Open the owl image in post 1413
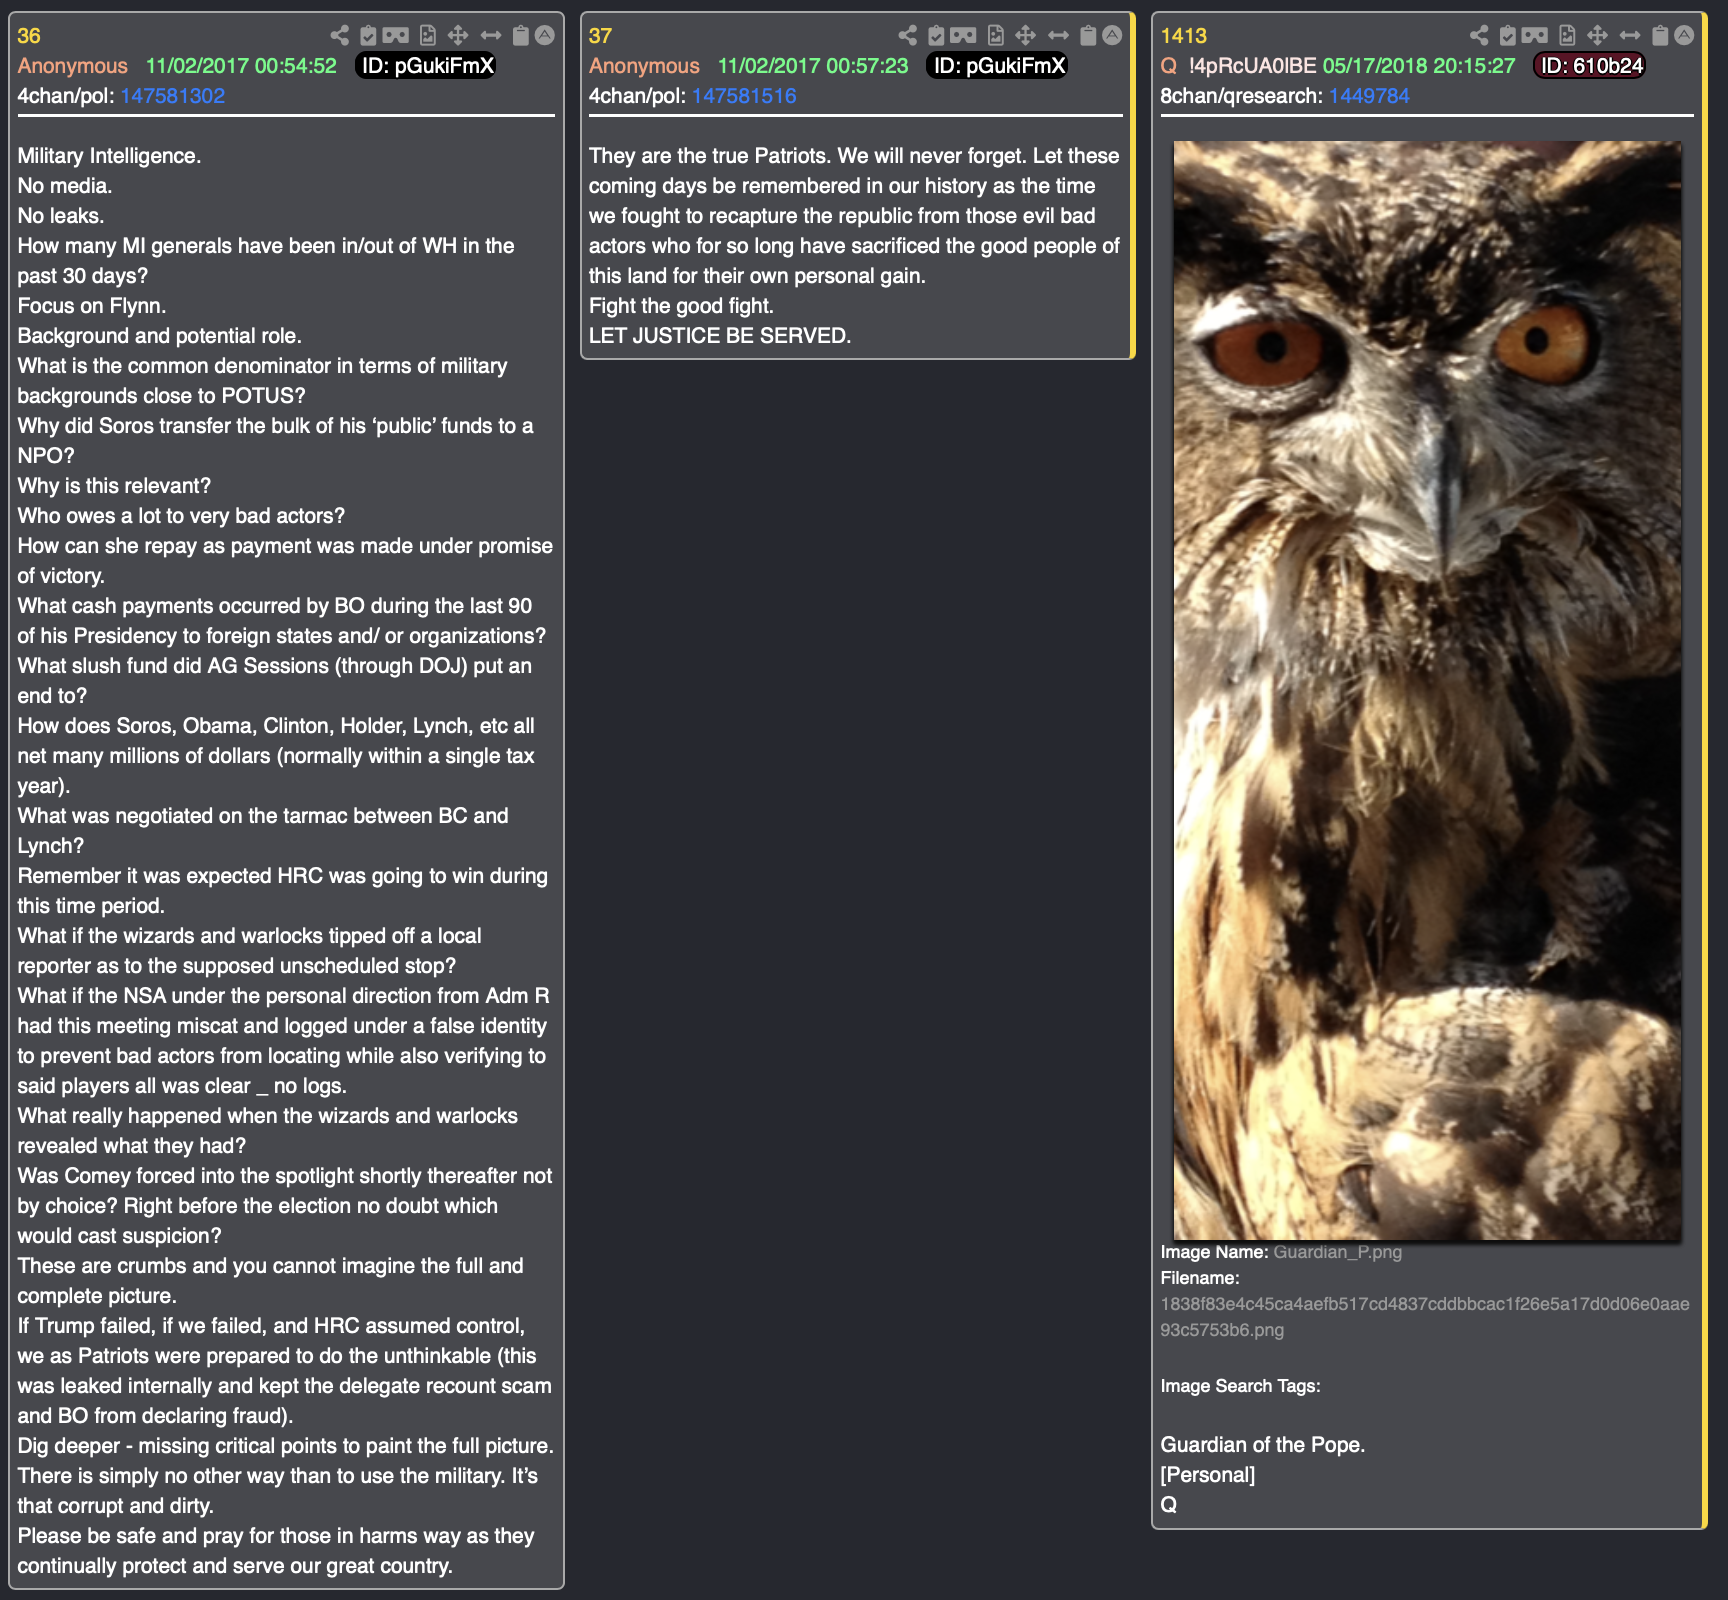 1427,690
